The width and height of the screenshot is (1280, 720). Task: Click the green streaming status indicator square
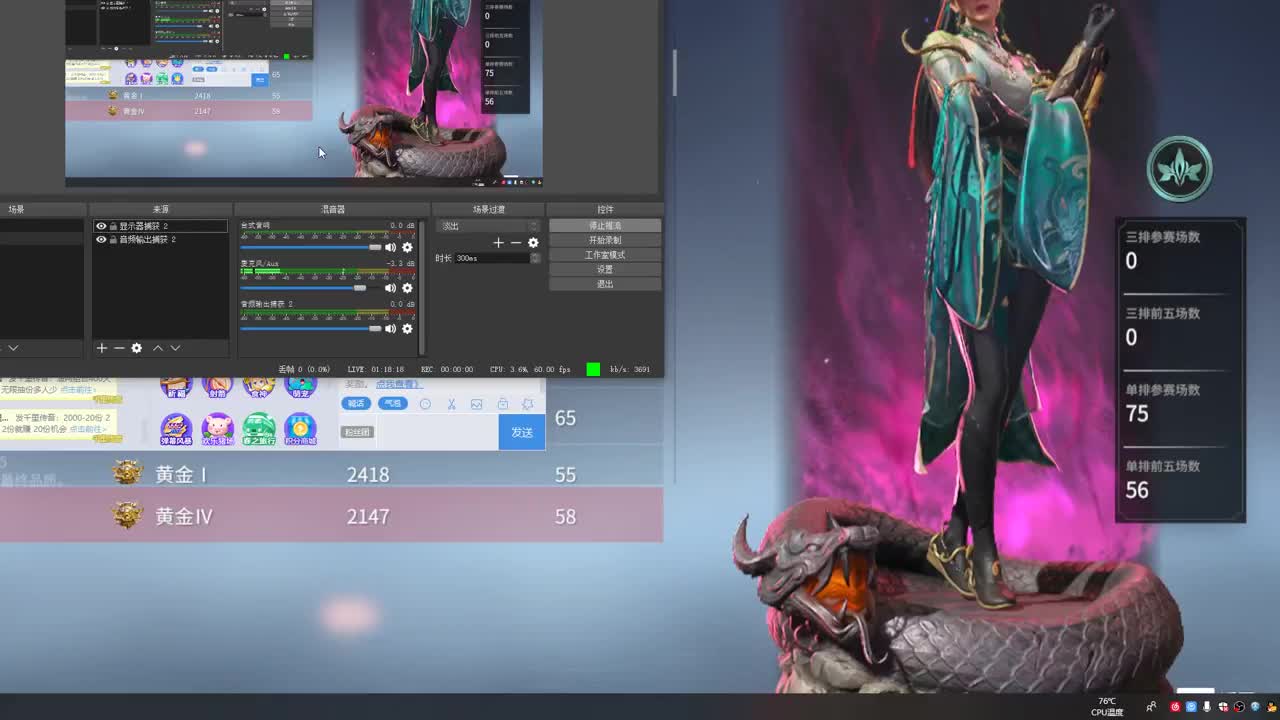pos(593,369)
